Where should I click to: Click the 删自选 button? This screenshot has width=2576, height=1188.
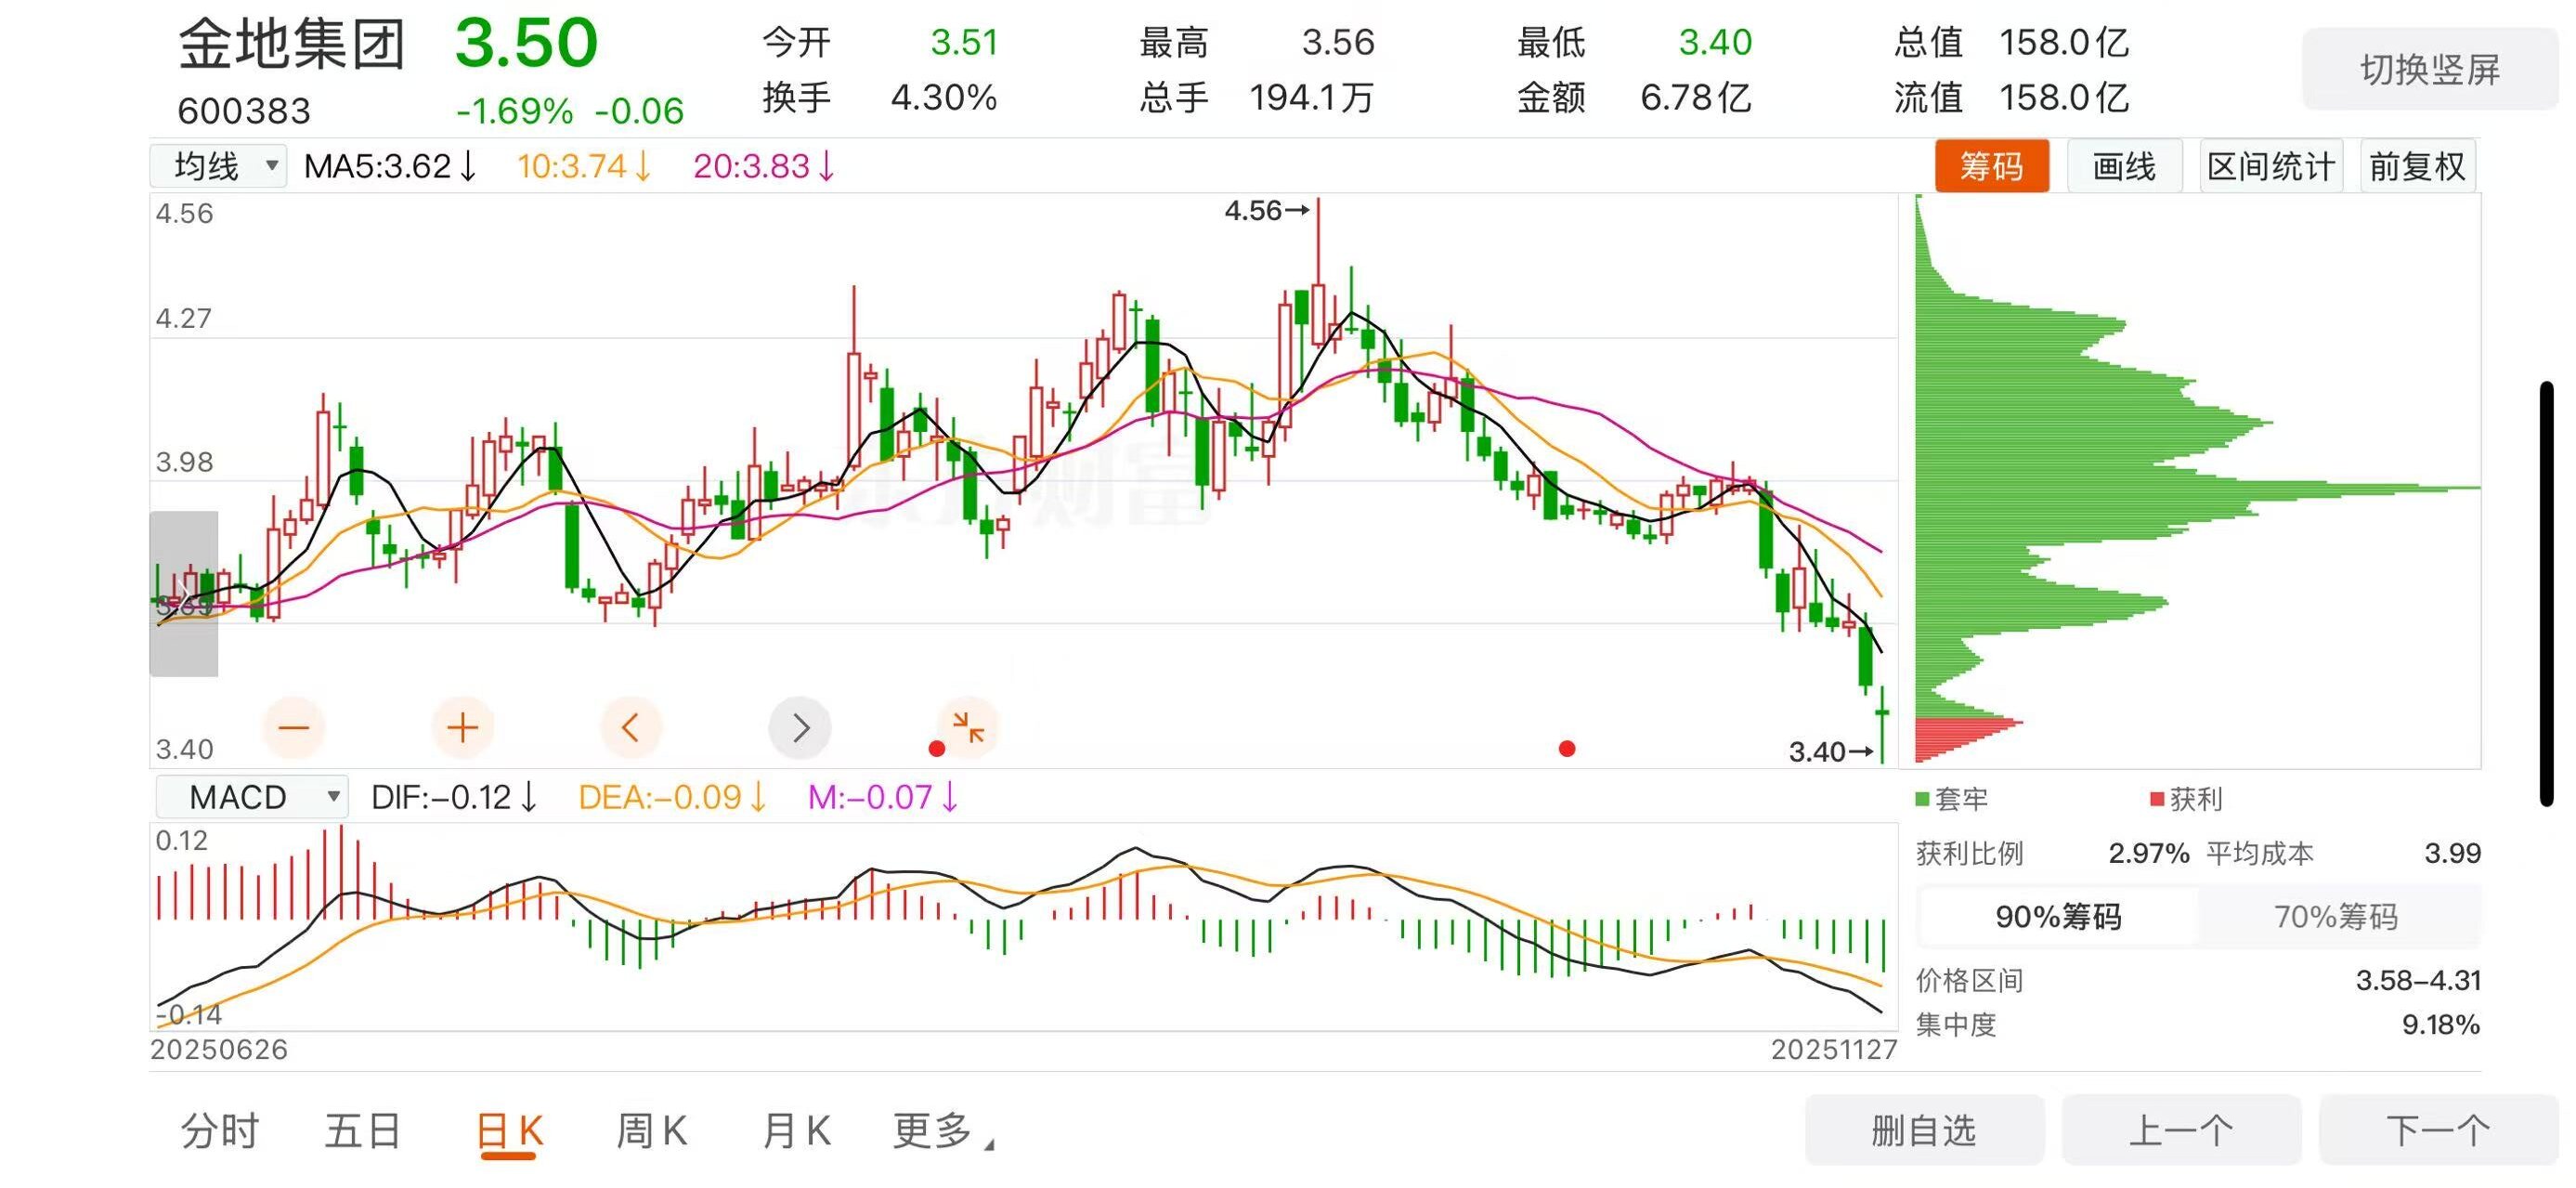1923,1131
